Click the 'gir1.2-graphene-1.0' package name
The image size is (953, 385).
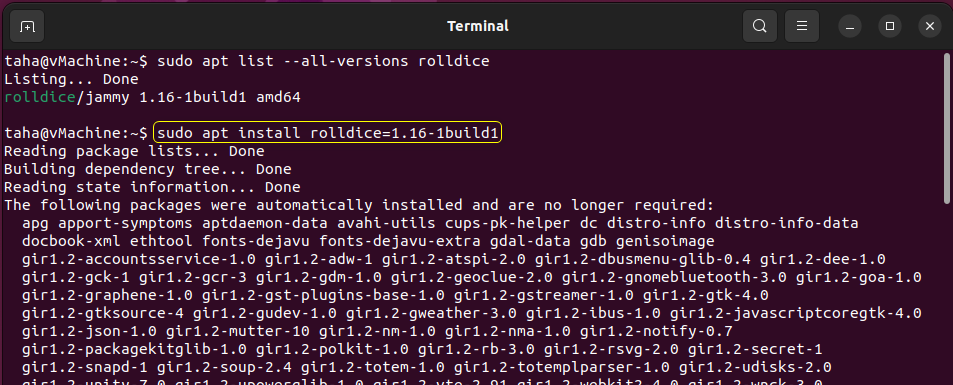[x=107, y=296]
